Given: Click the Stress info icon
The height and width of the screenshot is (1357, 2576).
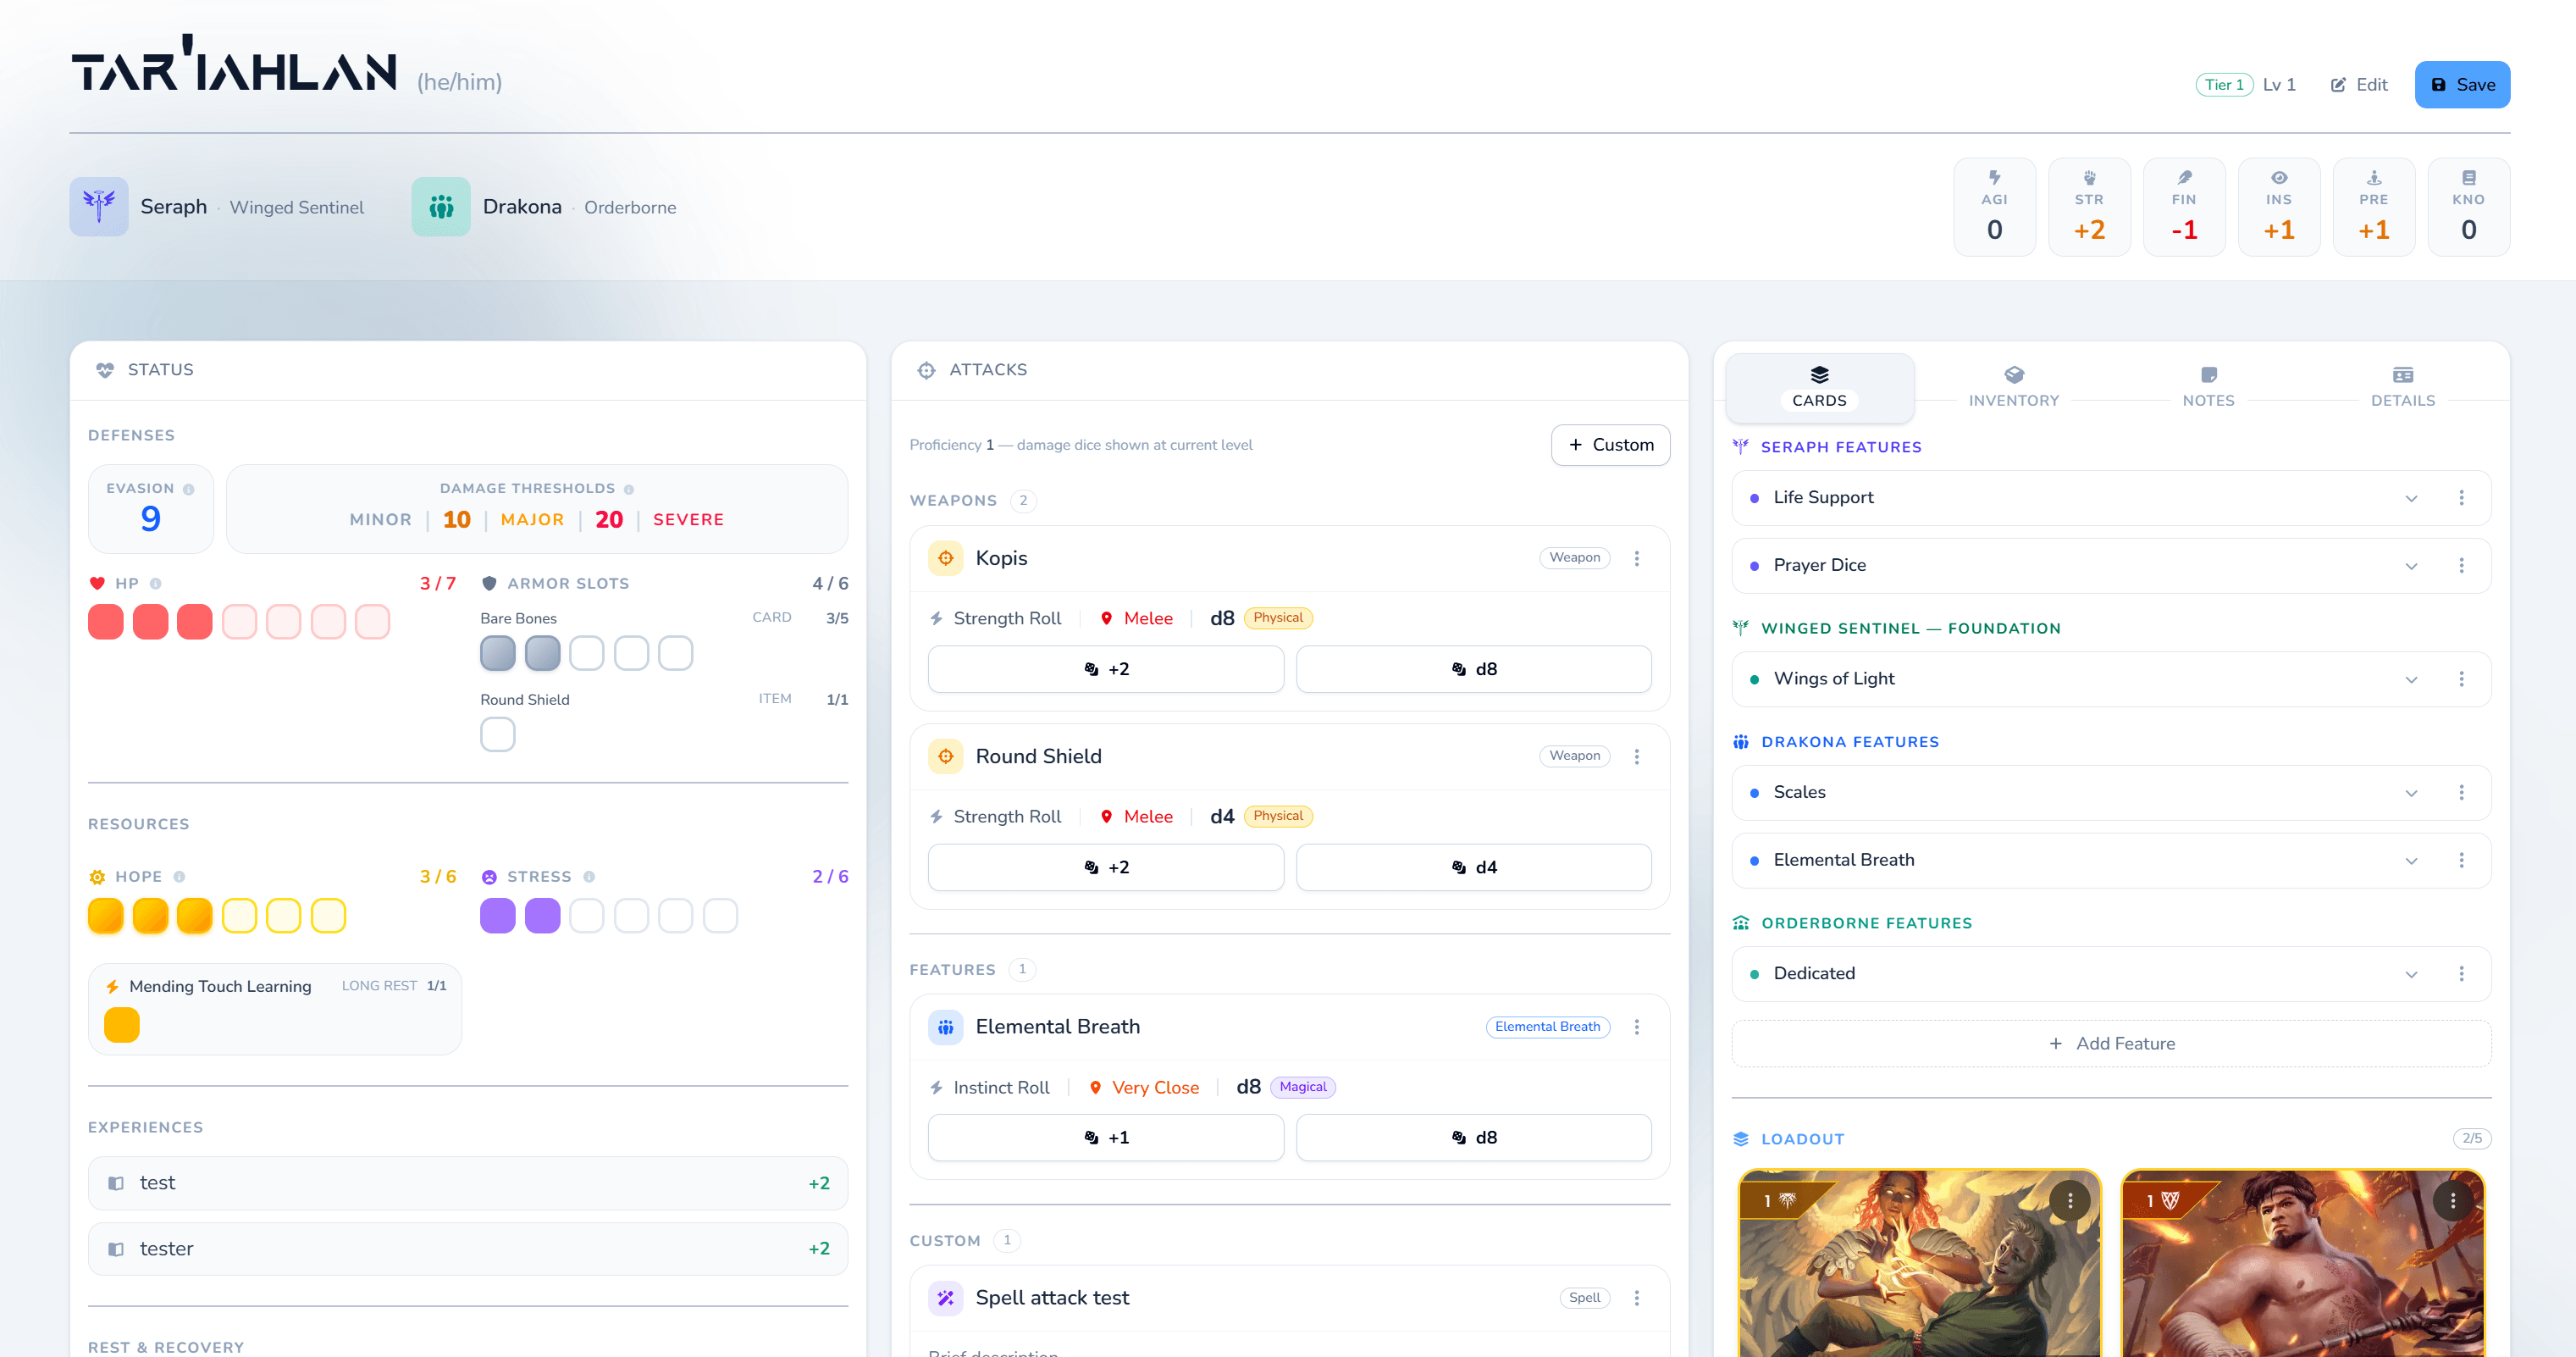Looking at the screenshot, I should click(589, 877).
